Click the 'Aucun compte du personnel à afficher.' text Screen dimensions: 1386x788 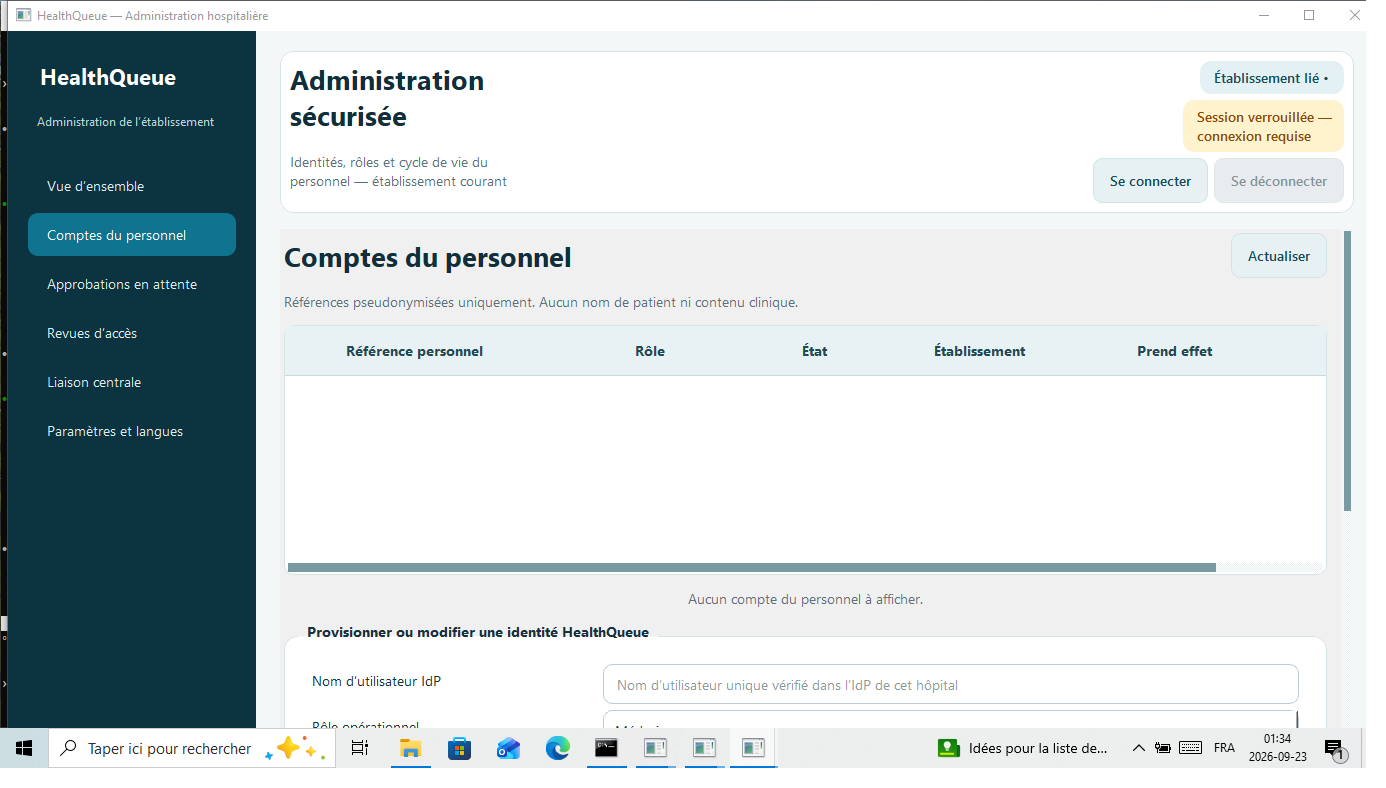805,599
